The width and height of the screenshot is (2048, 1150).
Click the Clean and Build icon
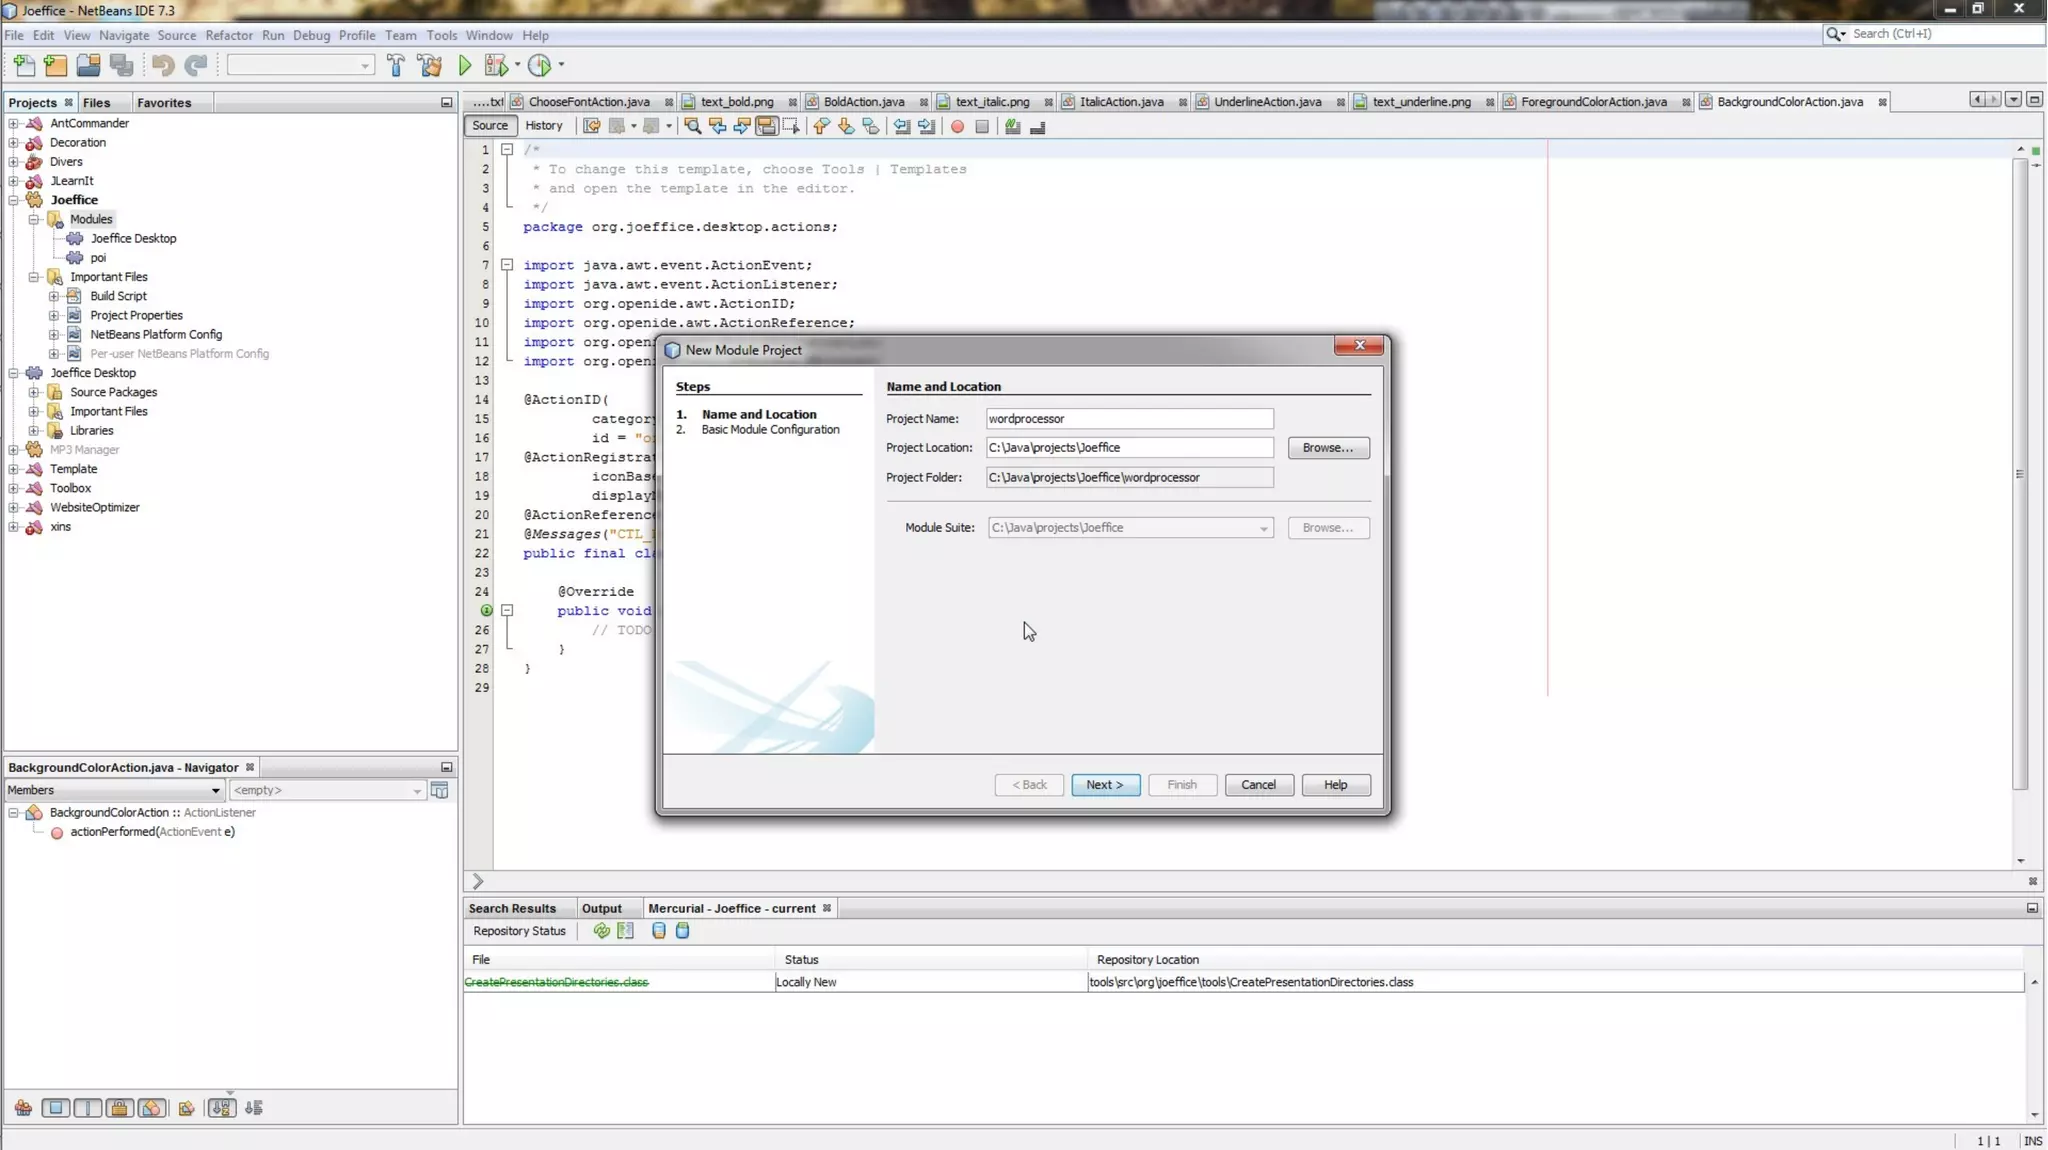[430, 66]
